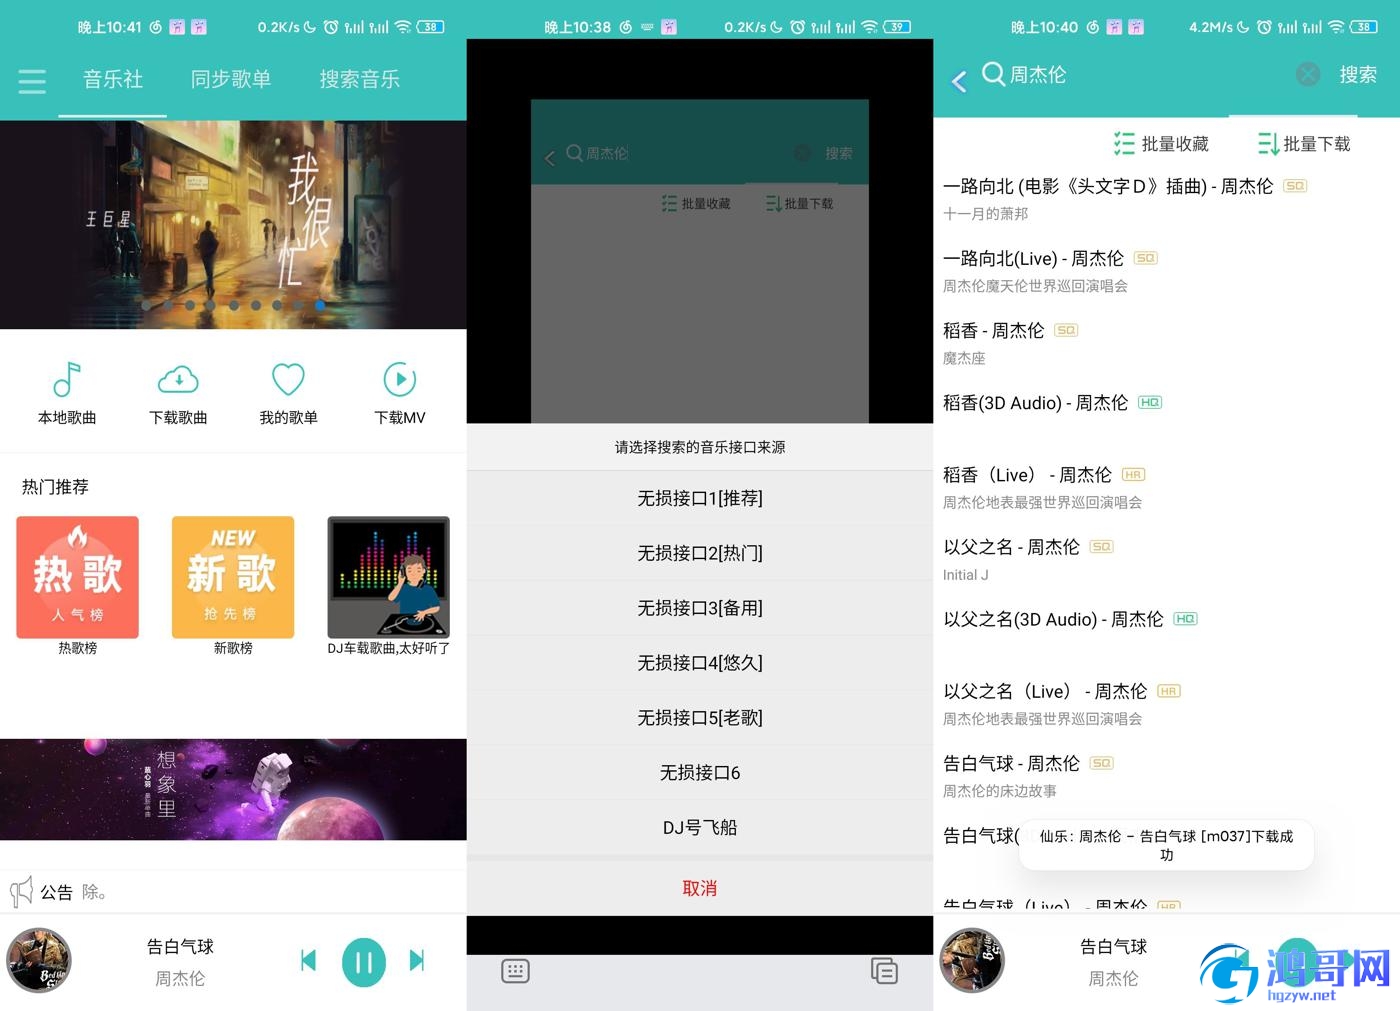Click the 热门推荐 section heading
This screenshot has width=1400, height=1011.
[55, 487]
